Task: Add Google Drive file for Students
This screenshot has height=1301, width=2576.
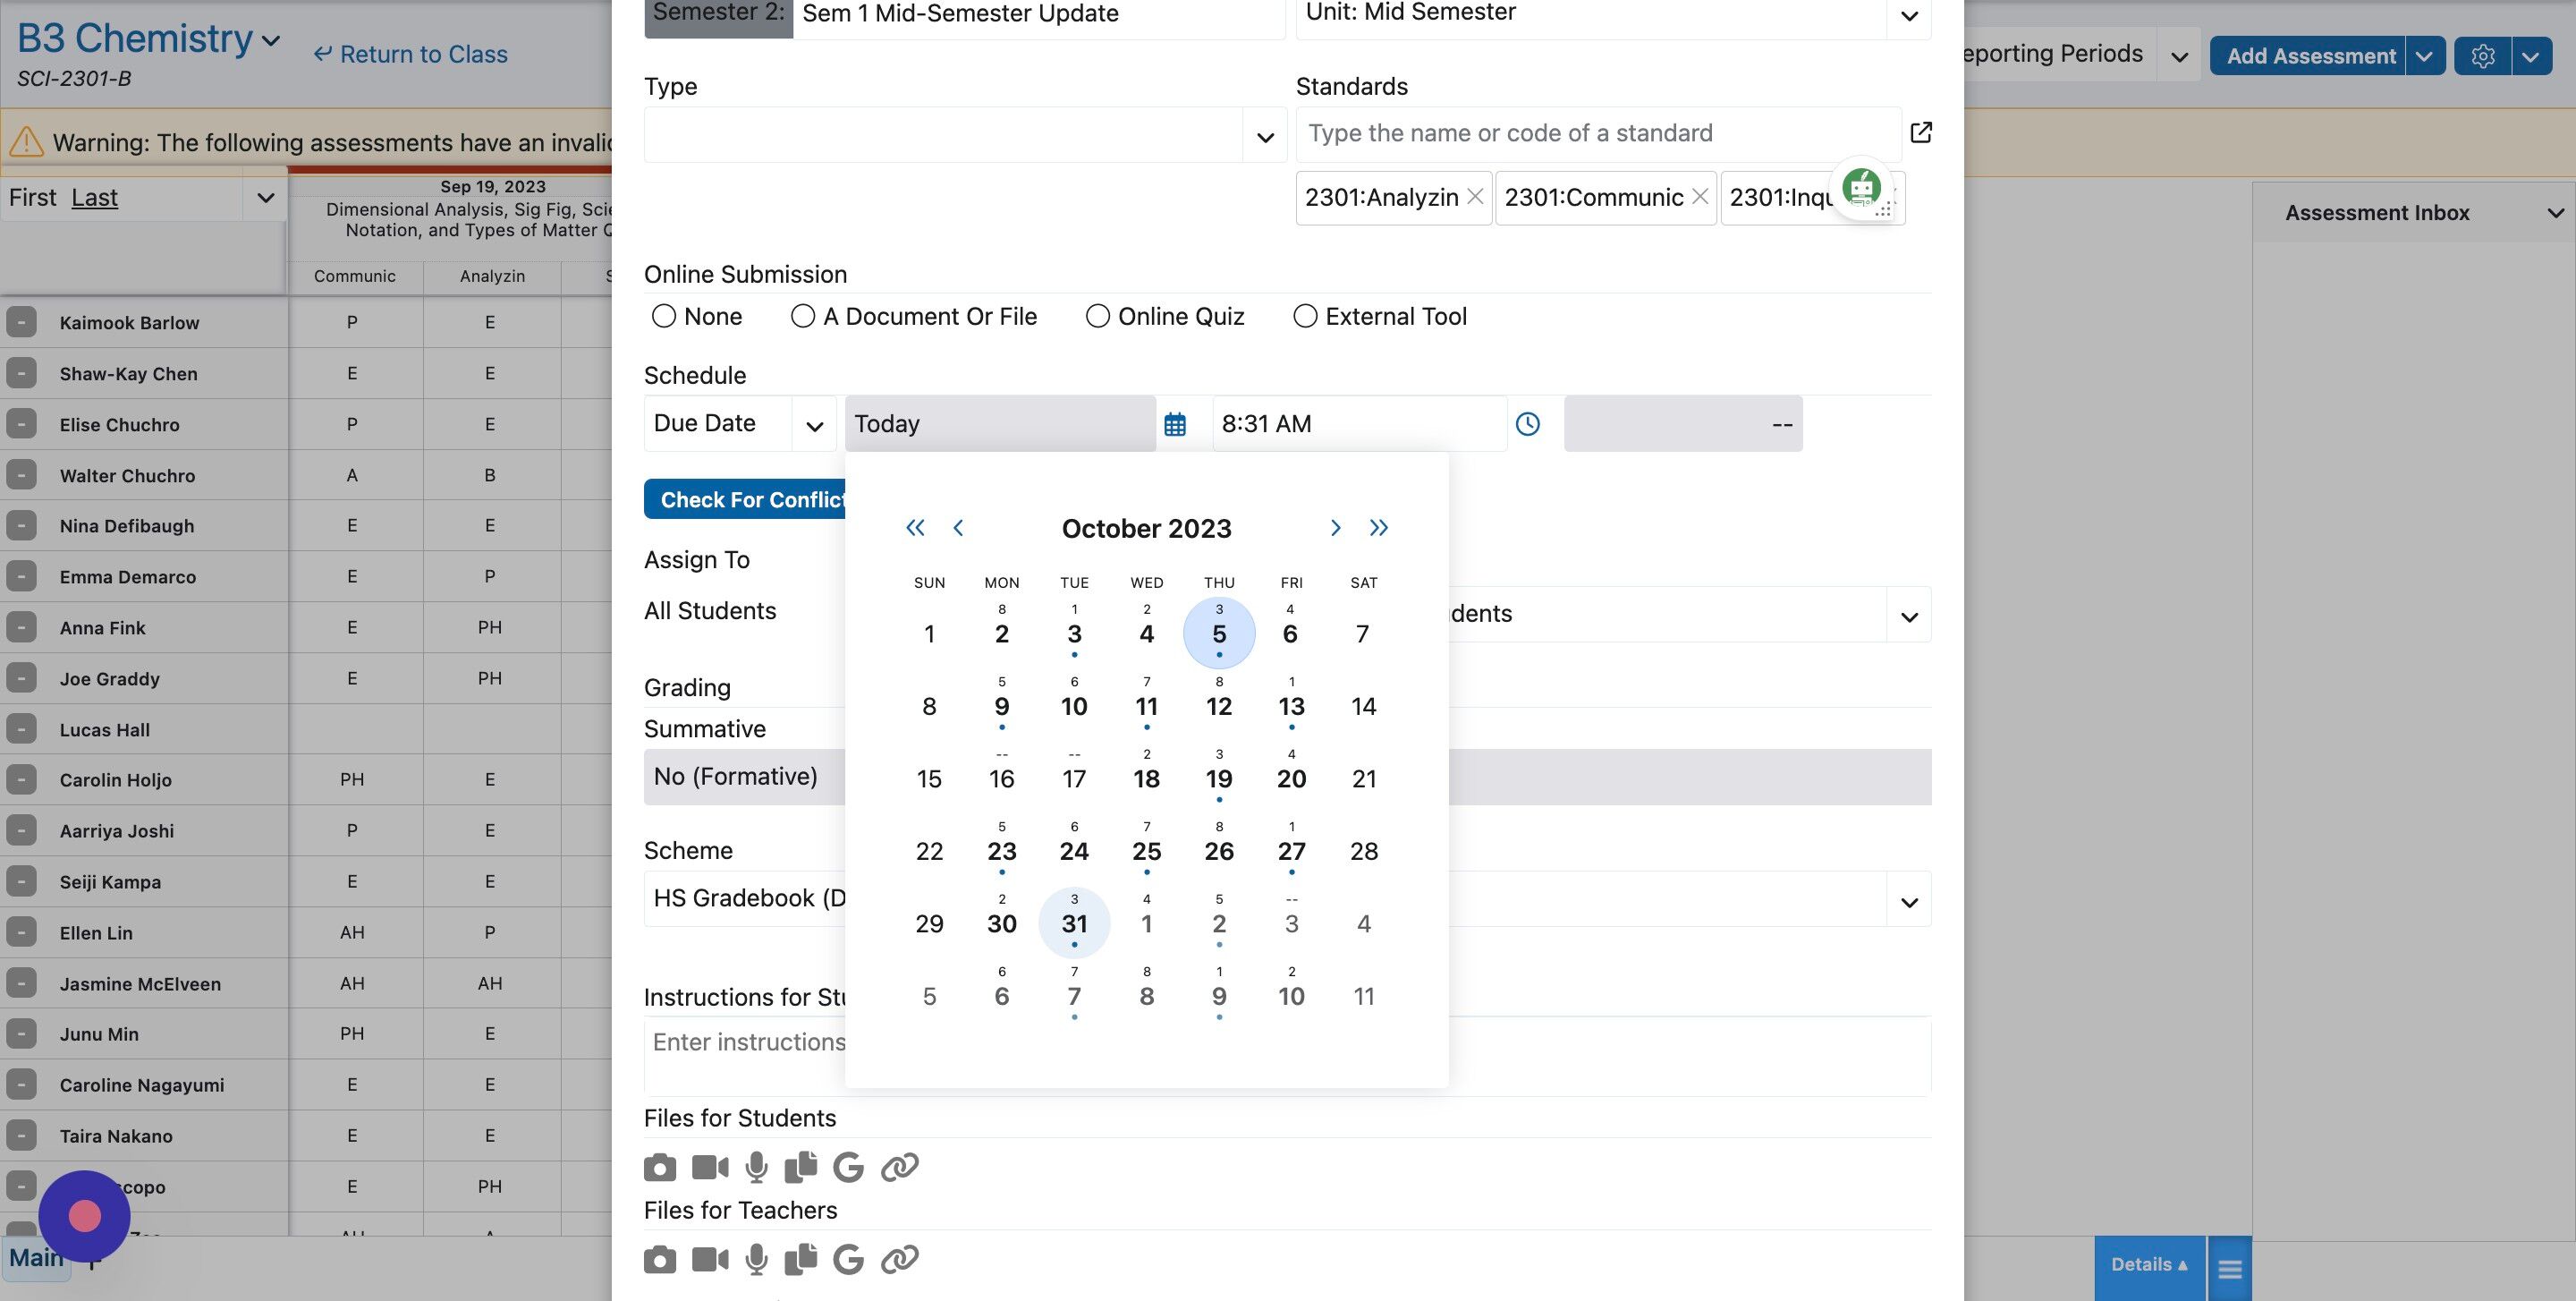Action: click(x=849, y=1167)
